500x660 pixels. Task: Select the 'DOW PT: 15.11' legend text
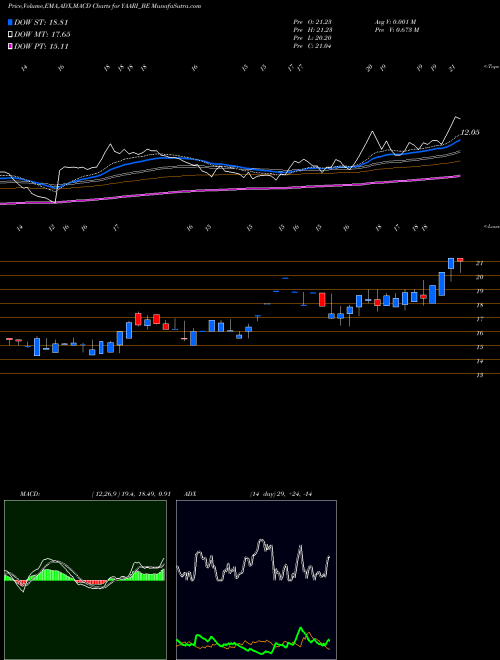pyautogui.click(x=41, y=46)
